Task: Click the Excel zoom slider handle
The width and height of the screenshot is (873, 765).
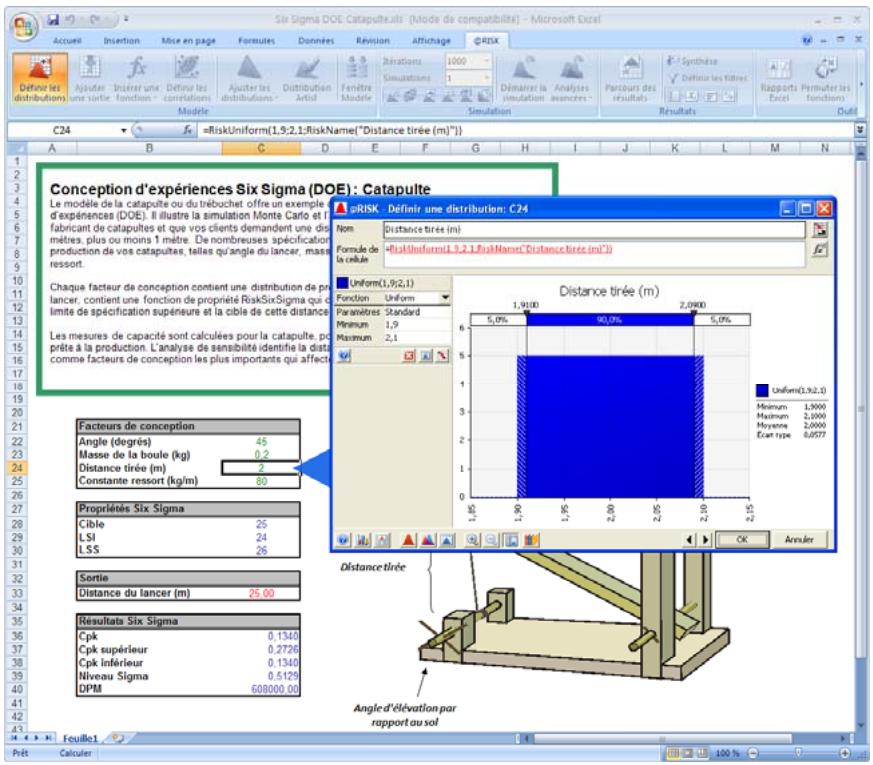Action: pyautogui.click(x=798, y=753)
